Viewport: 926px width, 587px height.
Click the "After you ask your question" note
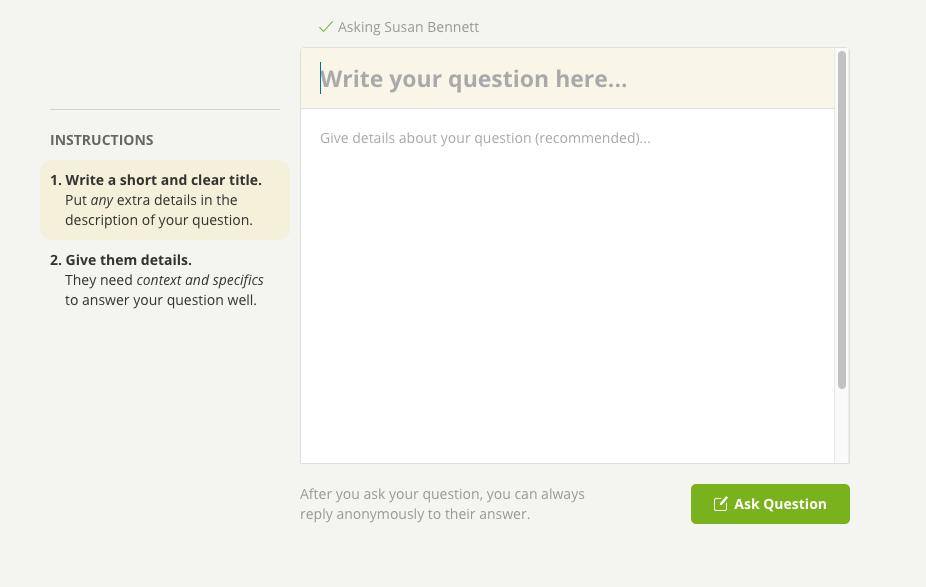click(x=442, y=494)
